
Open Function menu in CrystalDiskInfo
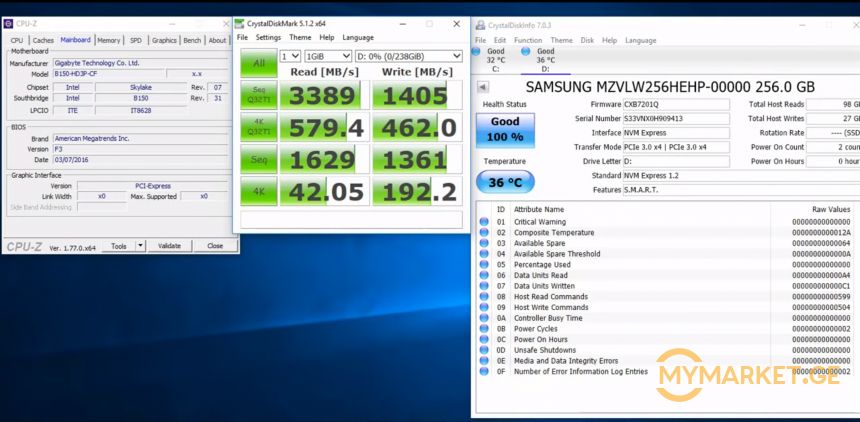click(x=528, y=41)
